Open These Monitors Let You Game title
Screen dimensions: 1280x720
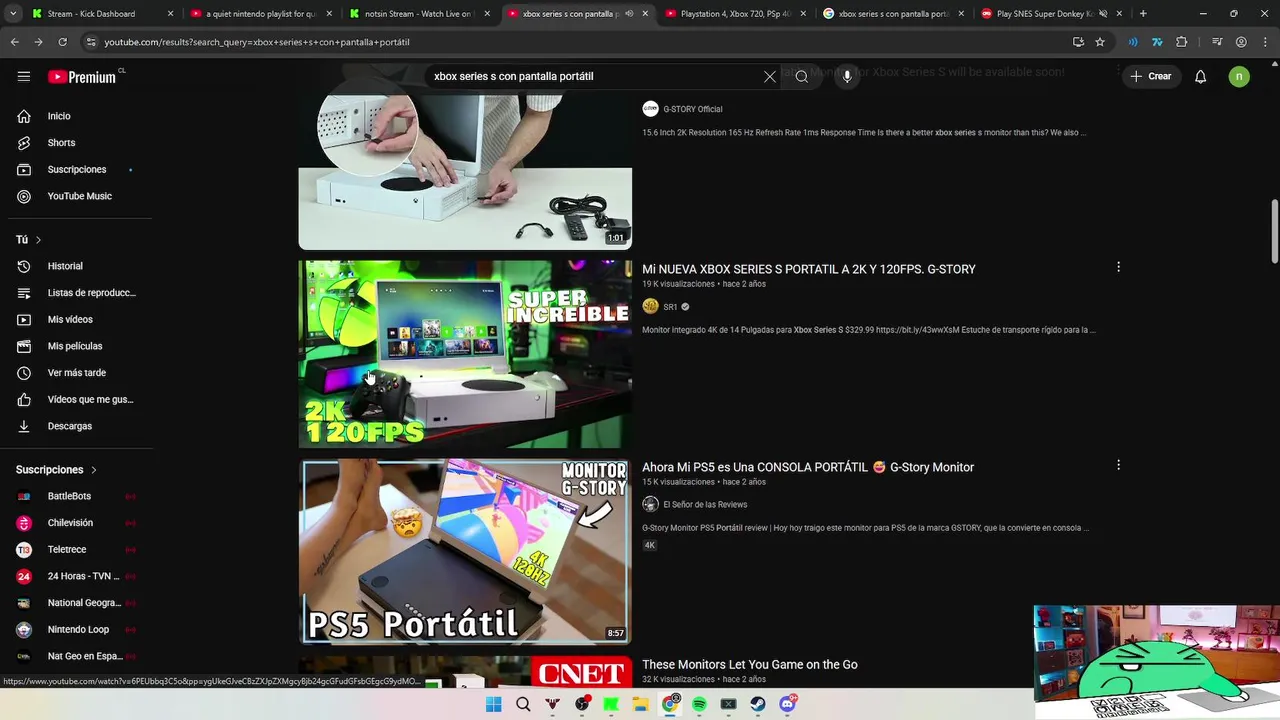[750, 664]
